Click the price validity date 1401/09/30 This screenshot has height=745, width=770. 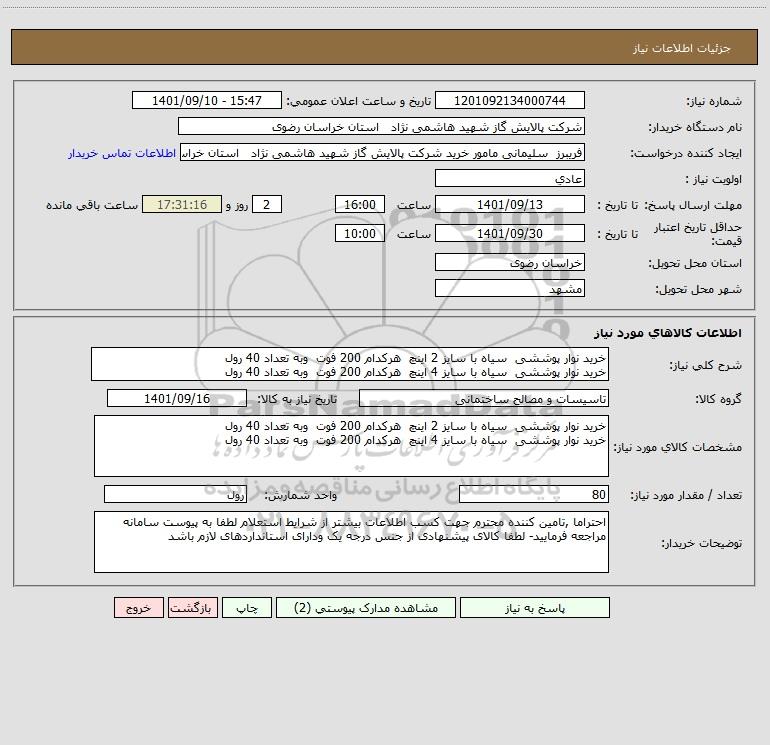tap(510, 233)
